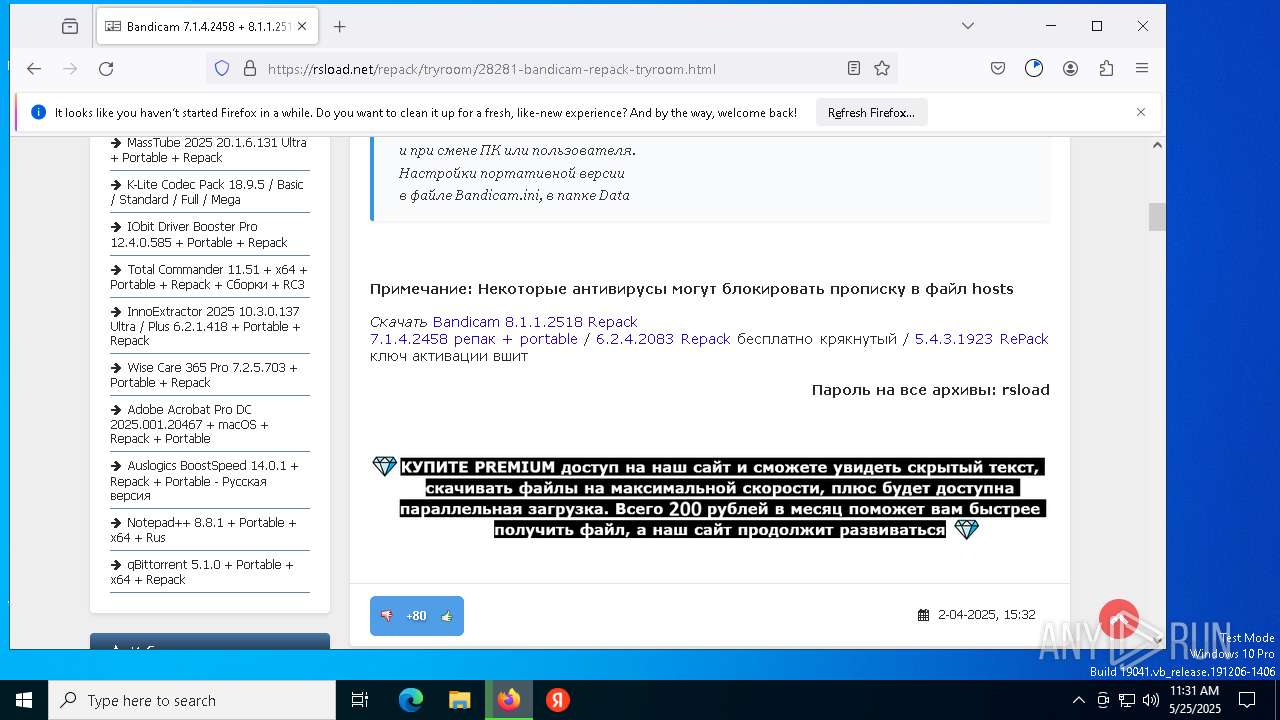
Task: Open network status tray icon
Action: point(1127,700)
